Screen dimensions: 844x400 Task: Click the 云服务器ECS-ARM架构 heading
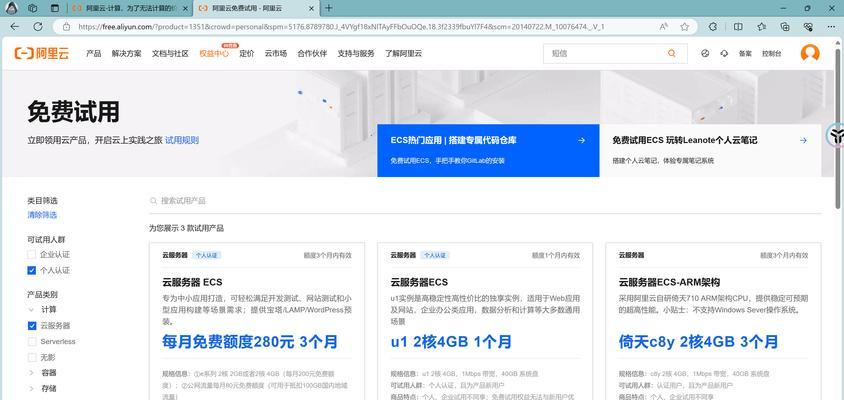tap(669, 282)
